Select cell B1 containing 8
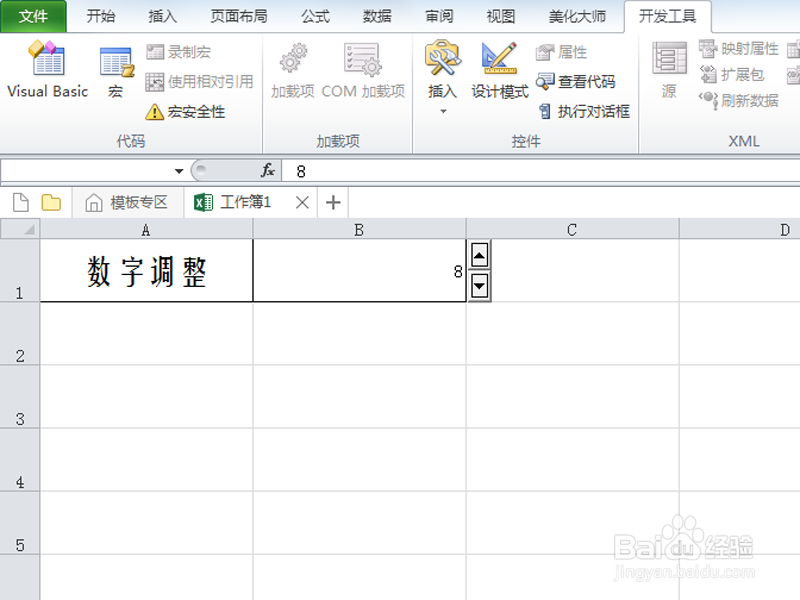The image size is (800, 600). (x=359, y=270)
